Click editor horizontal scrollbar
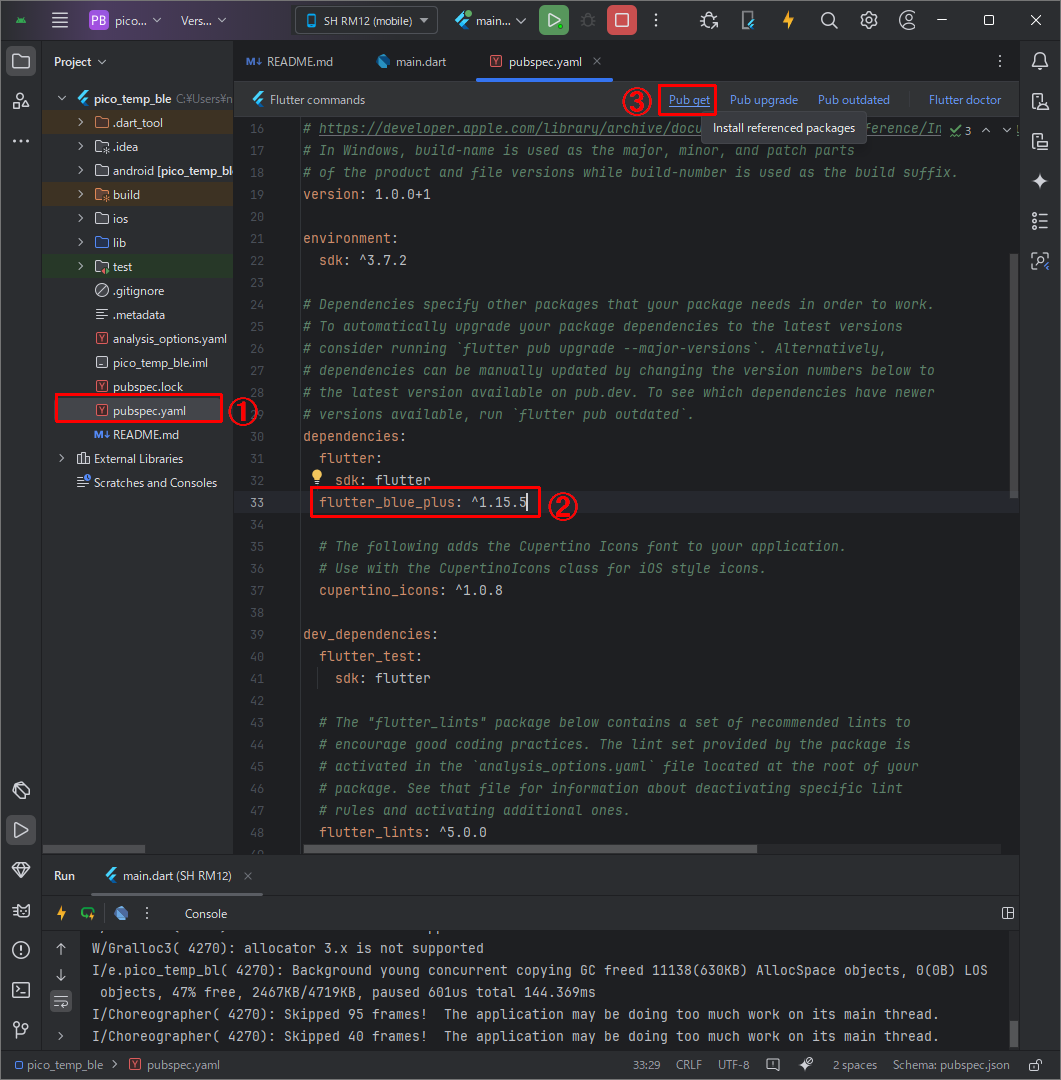Image resolution: width=1061 pixels, height=1080 pixels. coord(530,849)
